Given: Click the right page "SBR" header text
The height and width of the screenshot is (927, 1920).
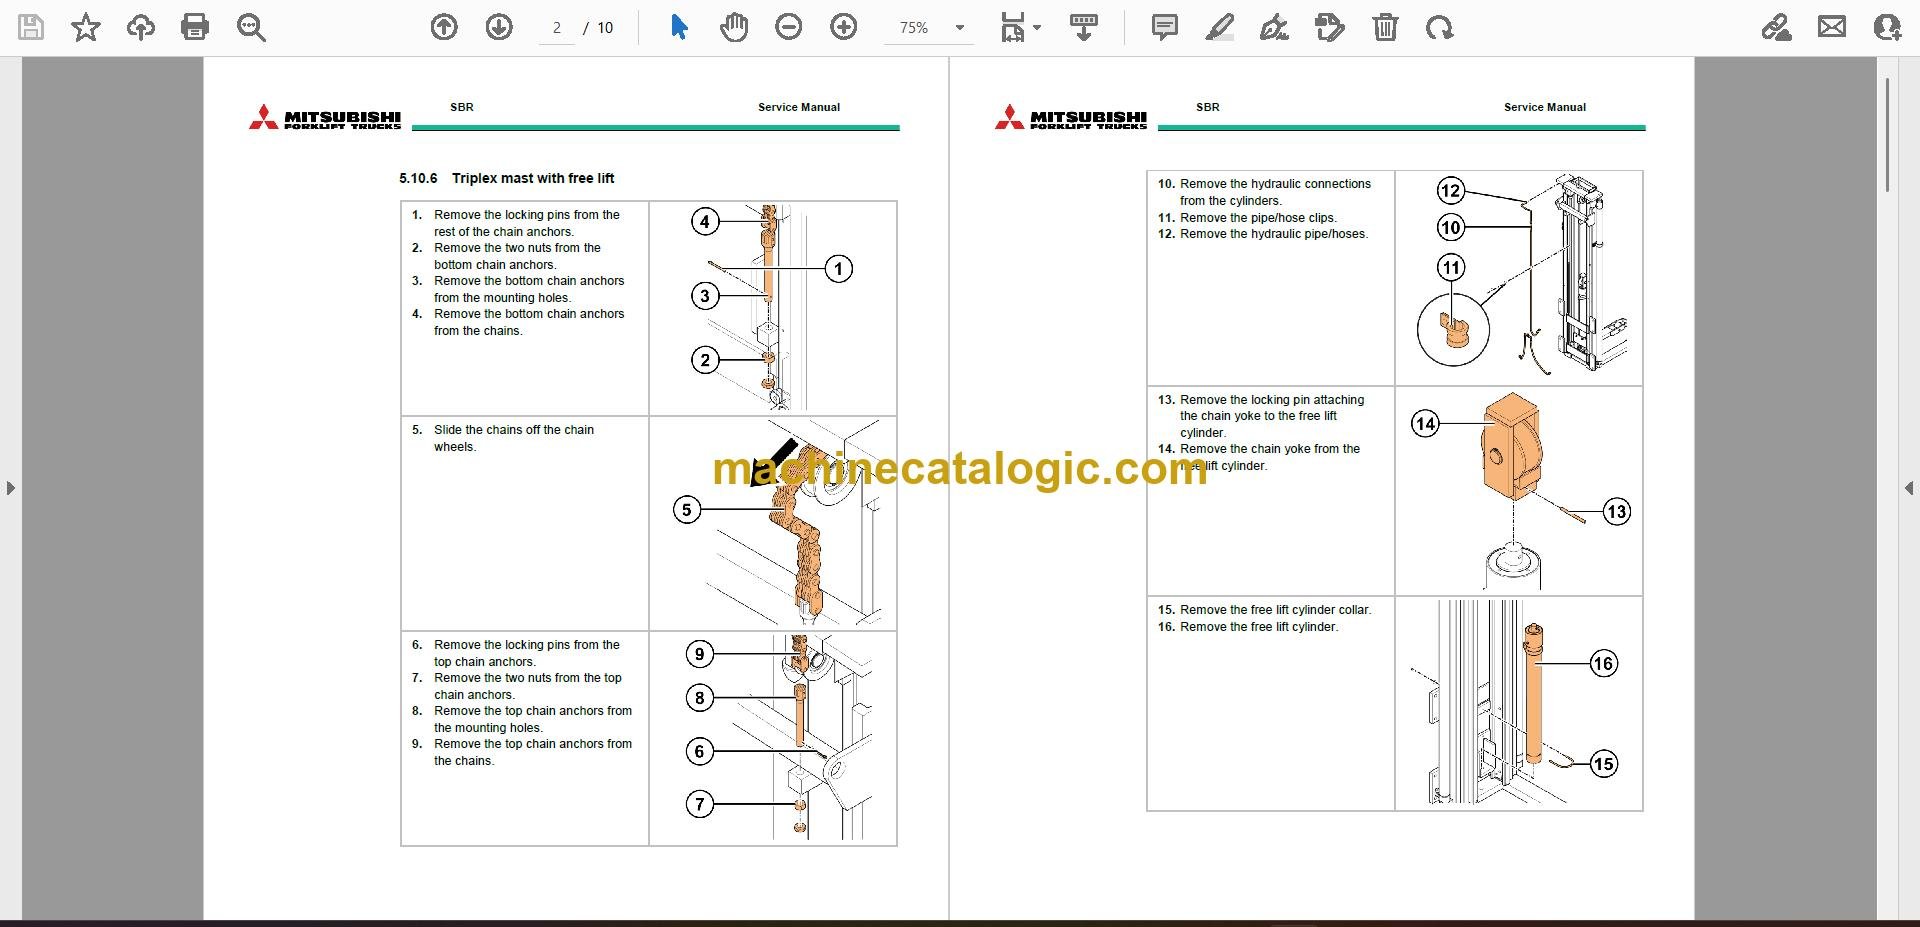Looking at the screenshot, I should [x=1208, y=107].
